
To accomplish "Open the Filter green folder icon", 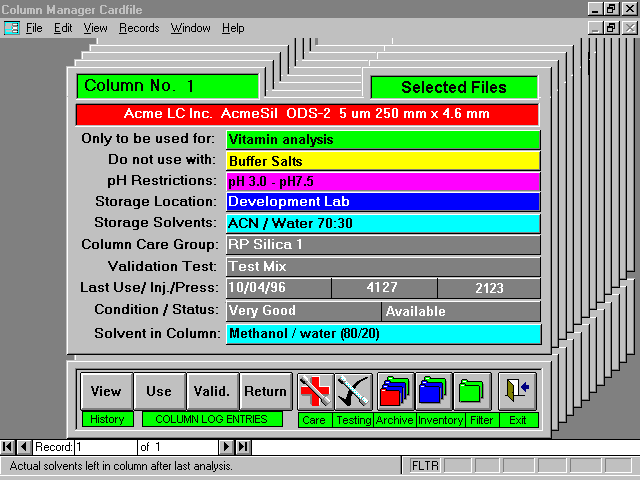I will coord(472,391).
